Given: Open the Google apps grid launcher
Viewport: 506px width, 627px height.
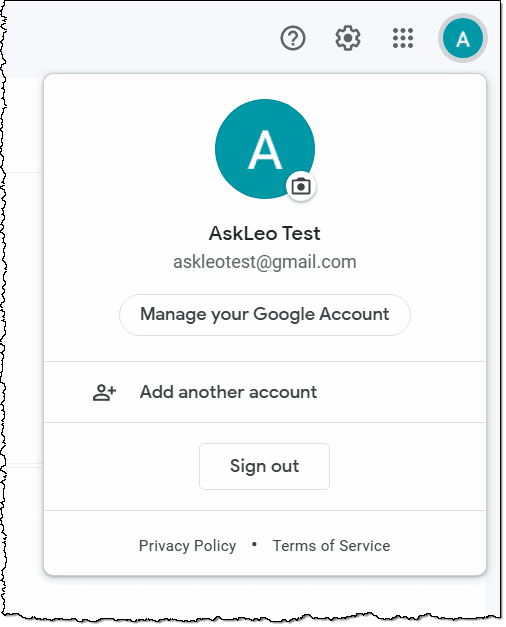Looking at the screenshot, I should (403, 38).
